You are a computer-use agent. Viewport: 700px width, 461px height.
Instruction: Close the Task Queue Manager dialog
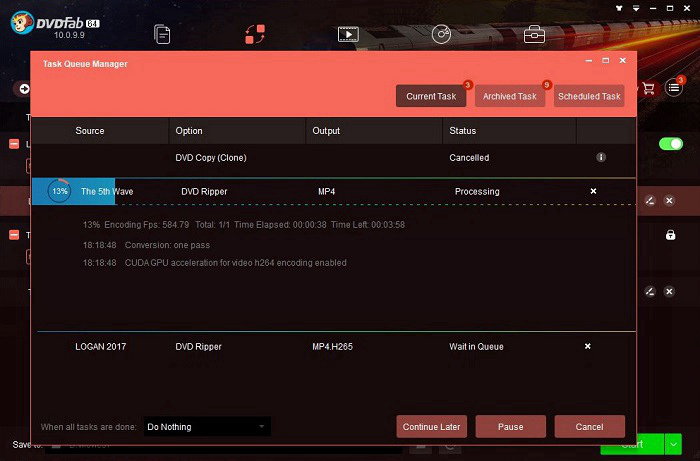tap(622, 60)
